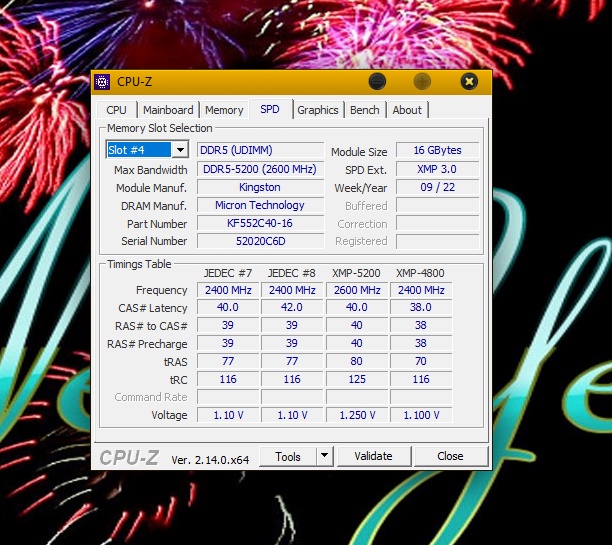Click the Memory Slot Selection group title

click(x=160, y=128)
